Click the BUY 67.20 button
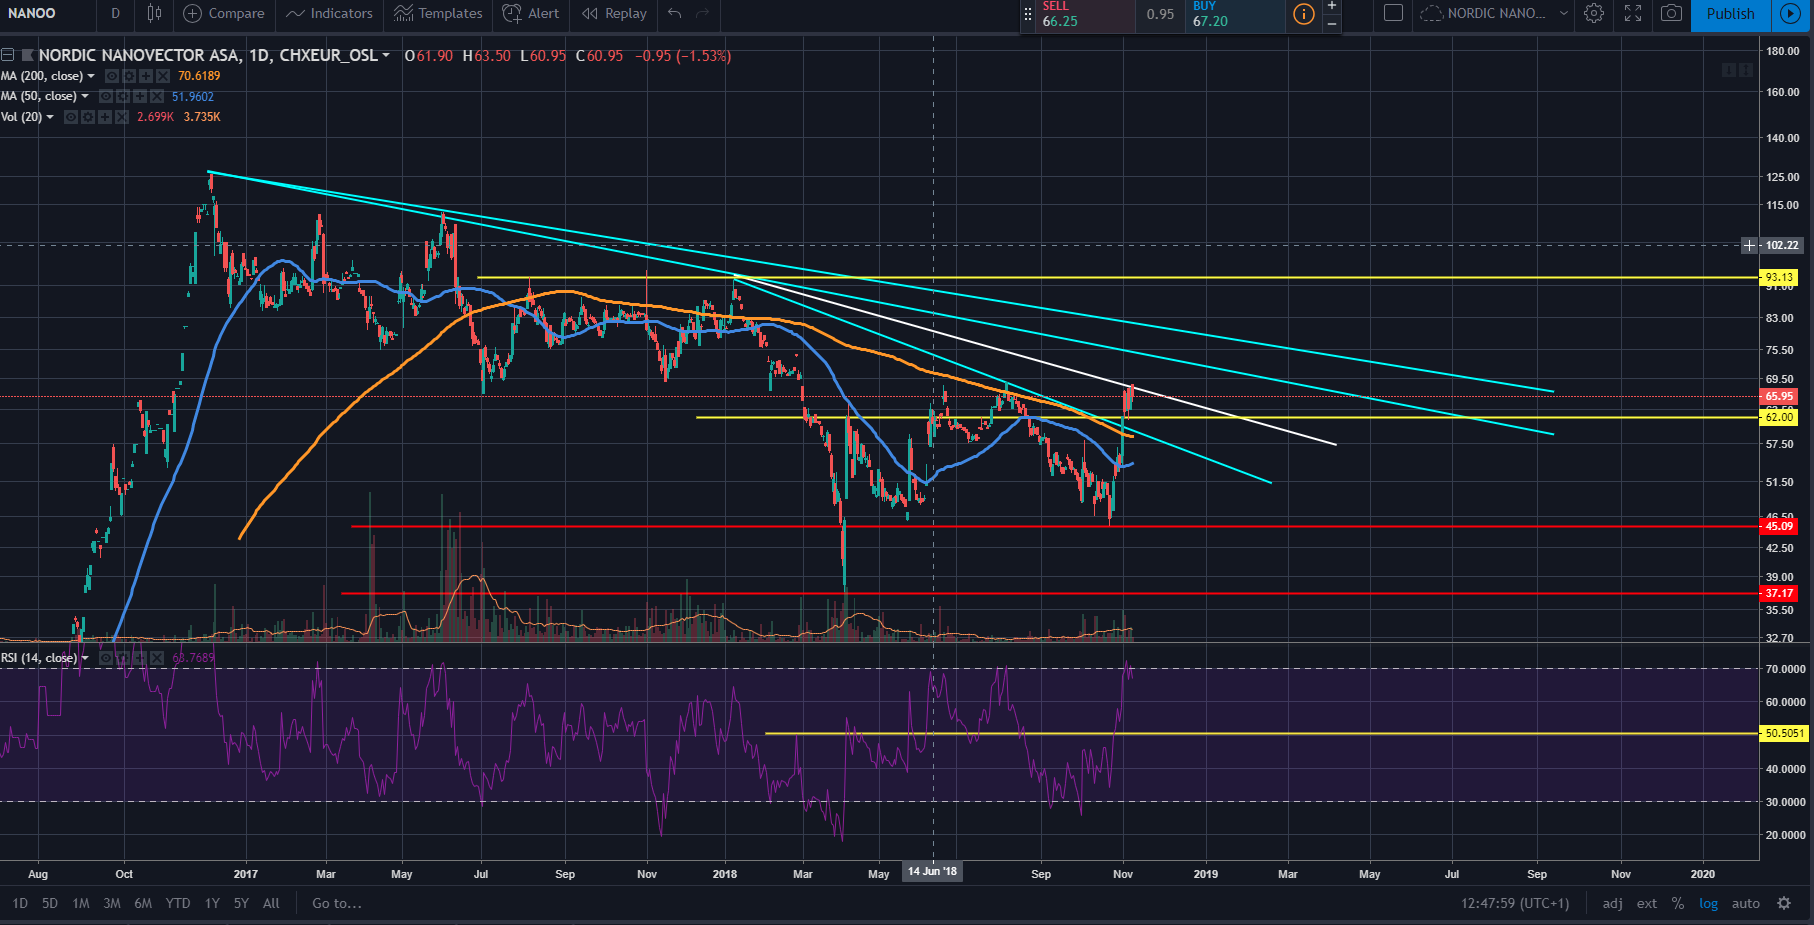The width and height of the screenshot is (1814, 925). pyautogui.click(x=1235, y=15)
